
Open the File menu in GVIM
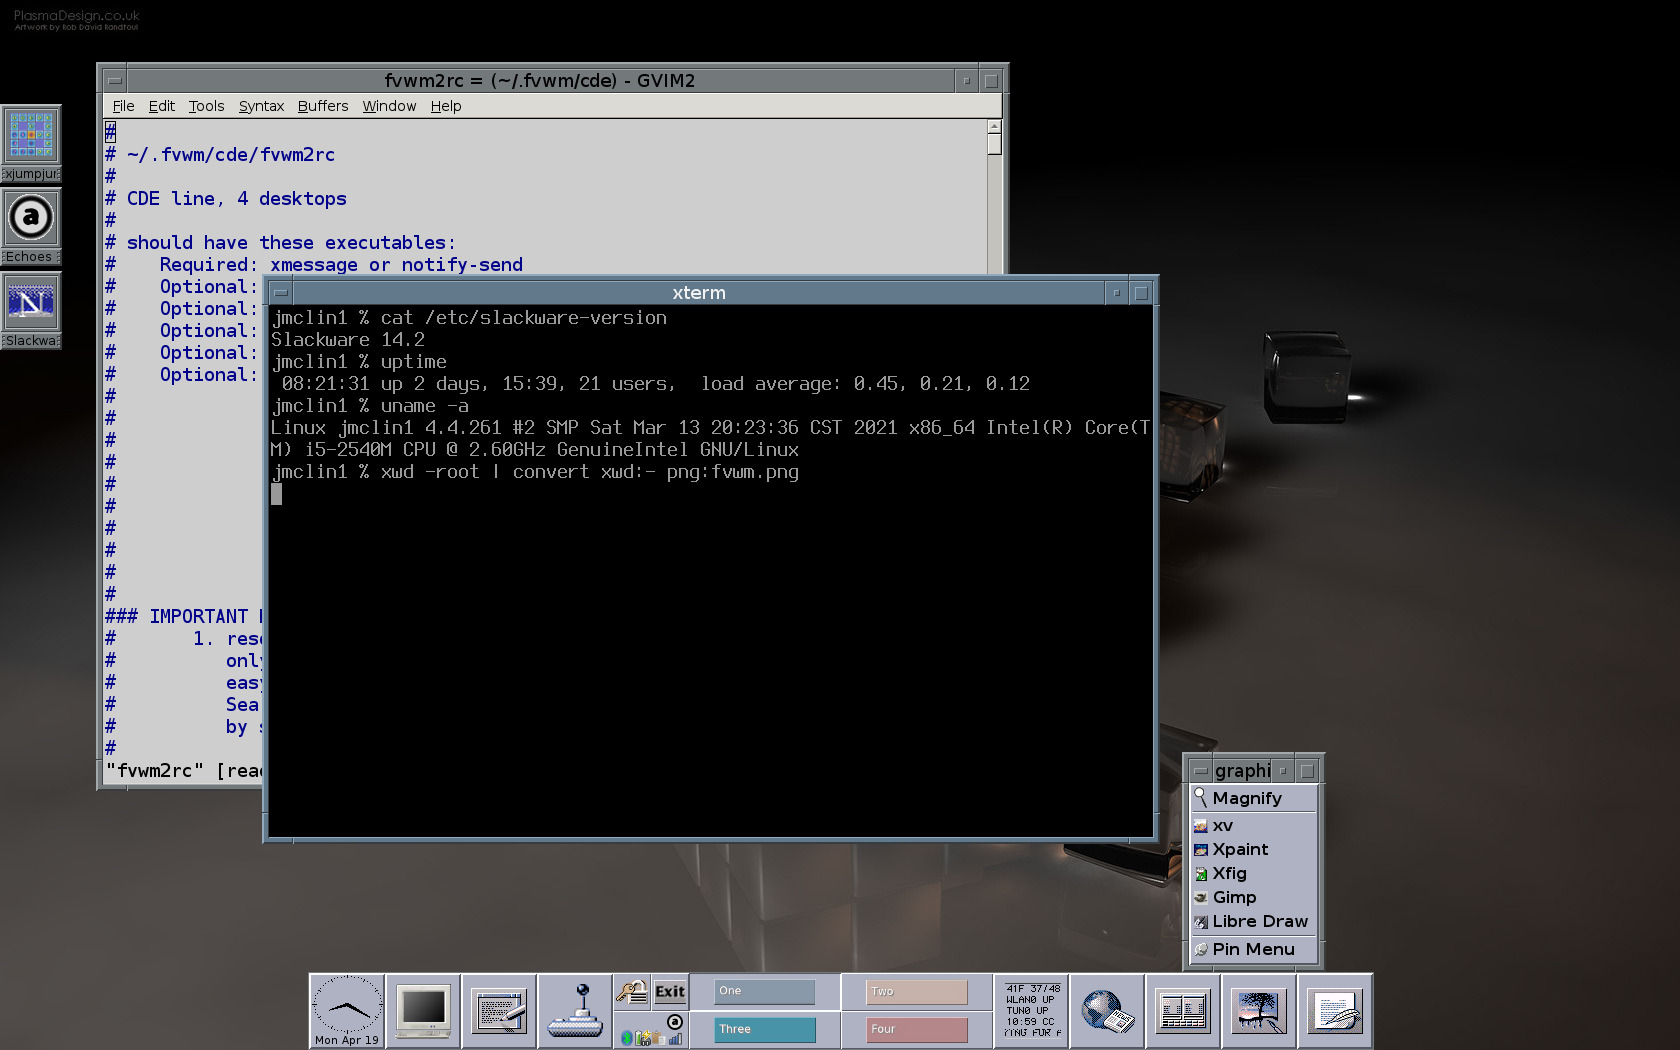point(123,106)
